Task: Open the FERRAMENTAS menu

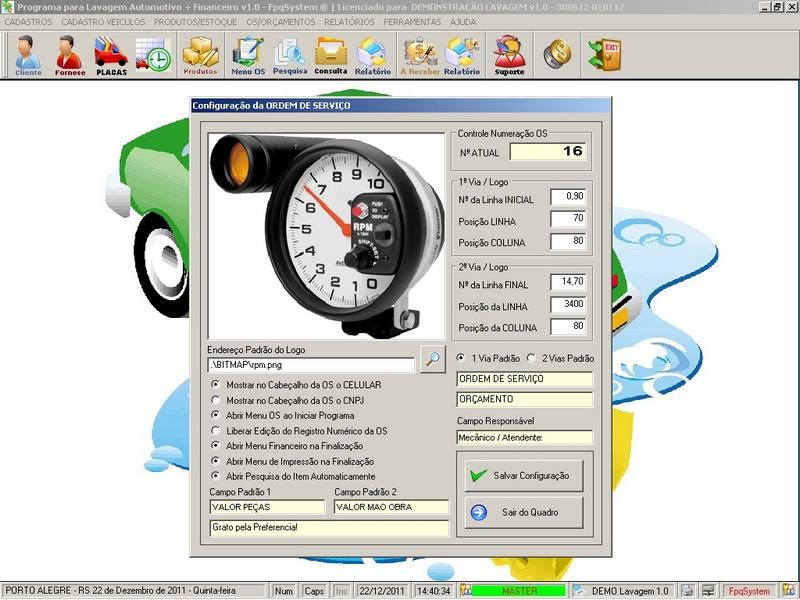Action: coord(411,21)
